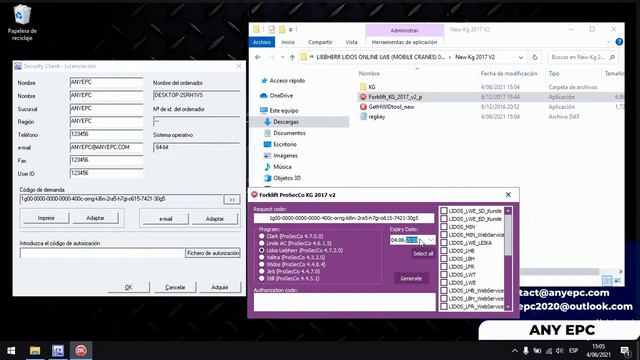
Task: Select the regkey DAT file
Action: [x=376, y=117]
